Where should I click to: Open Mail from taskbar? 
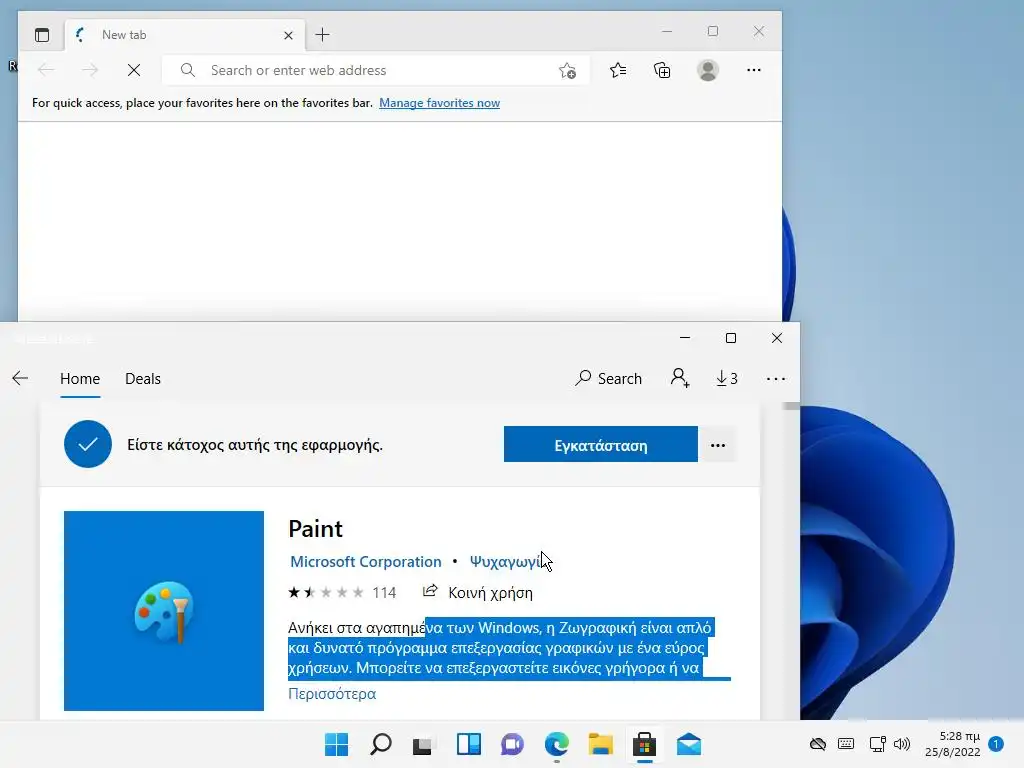(x=688, y=744)
